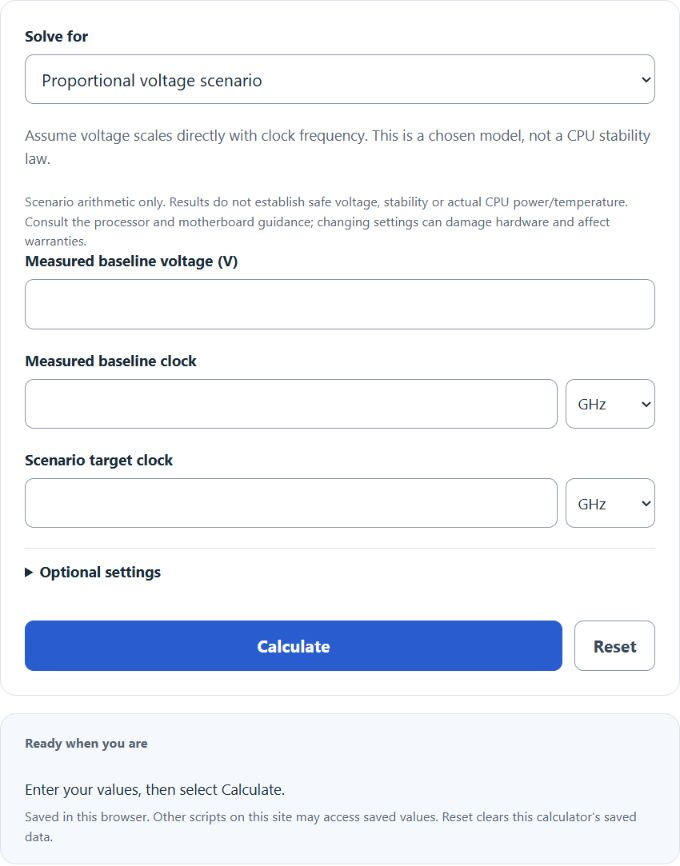This screenshot has width=680, height=866.
Task: Click the Enter your values instruction text
Action: click(155, 790)
